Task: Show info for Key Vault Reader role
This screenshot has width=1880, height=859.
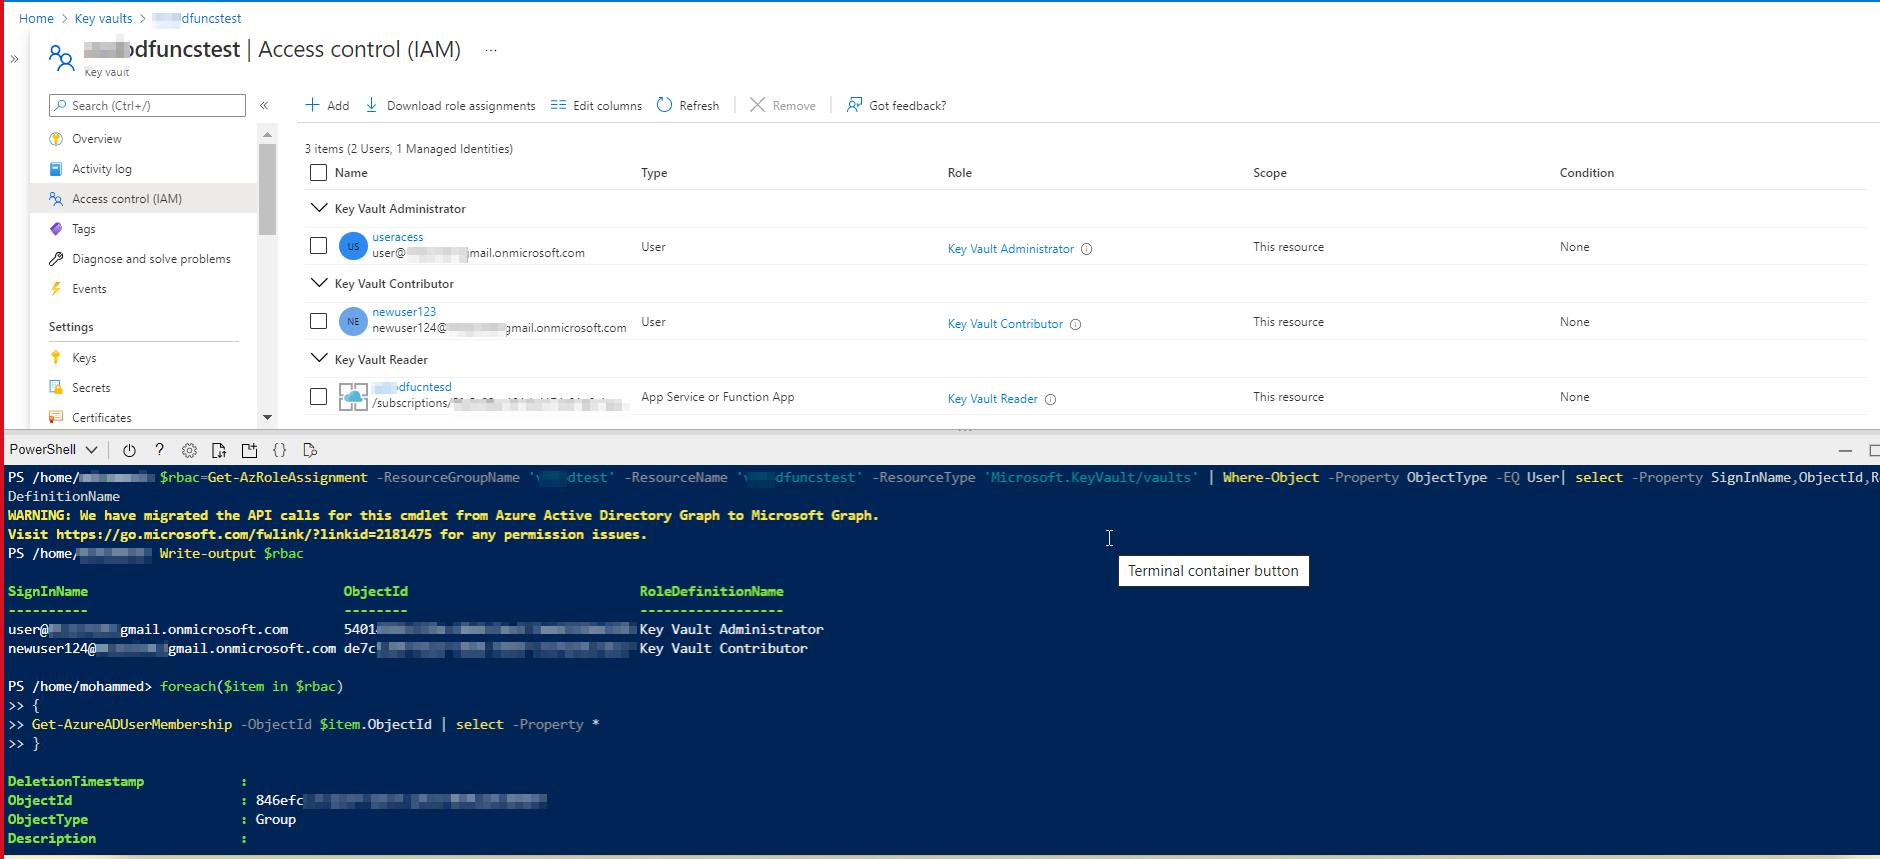Action: click(x=1050, y=399)
